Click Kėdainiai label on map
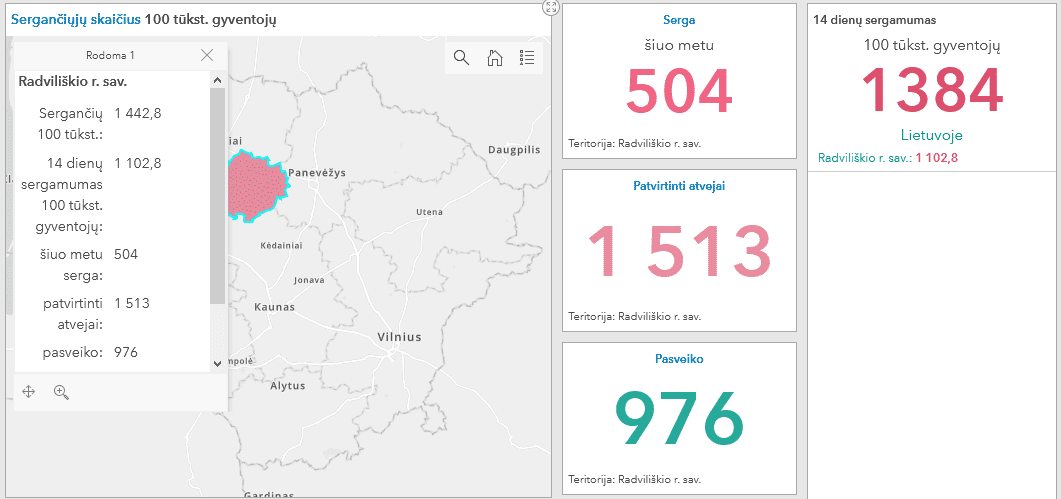 (281, 245)
